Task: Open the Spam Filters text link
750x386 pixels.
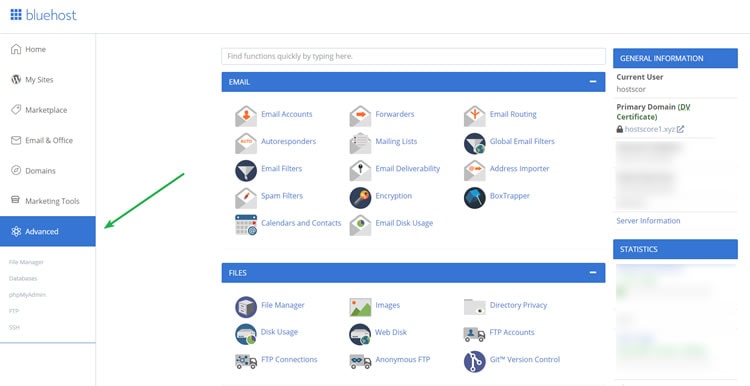Action: (282, 196)
